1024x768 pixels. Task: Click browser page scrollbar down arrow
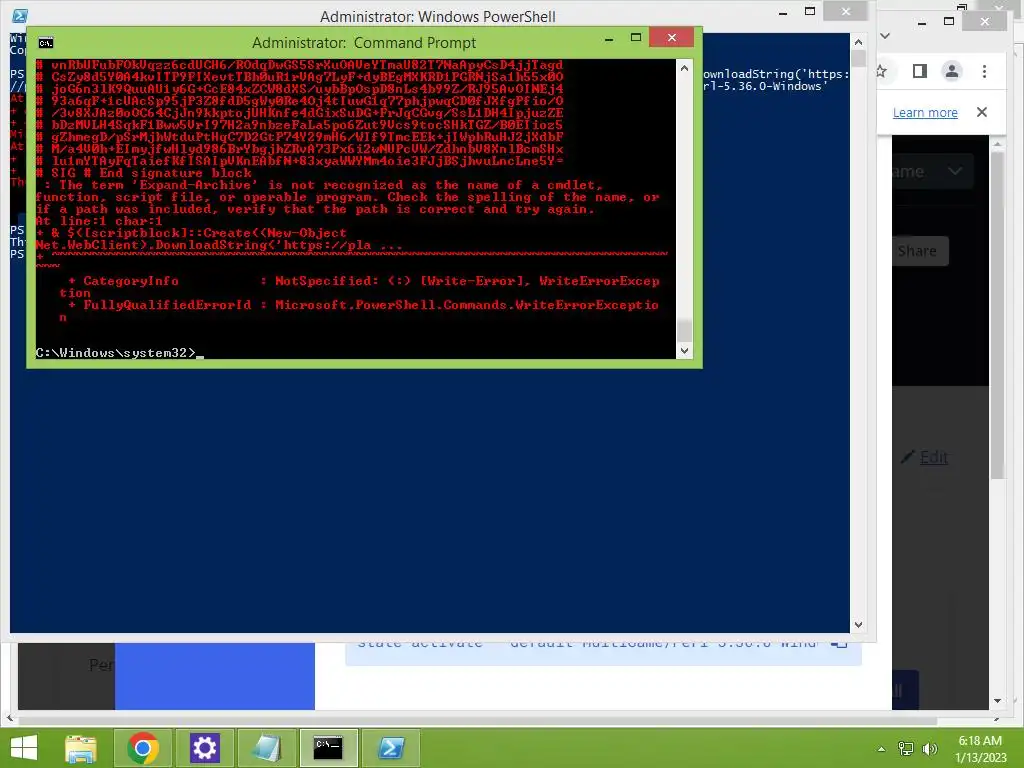tap(997, 701)
